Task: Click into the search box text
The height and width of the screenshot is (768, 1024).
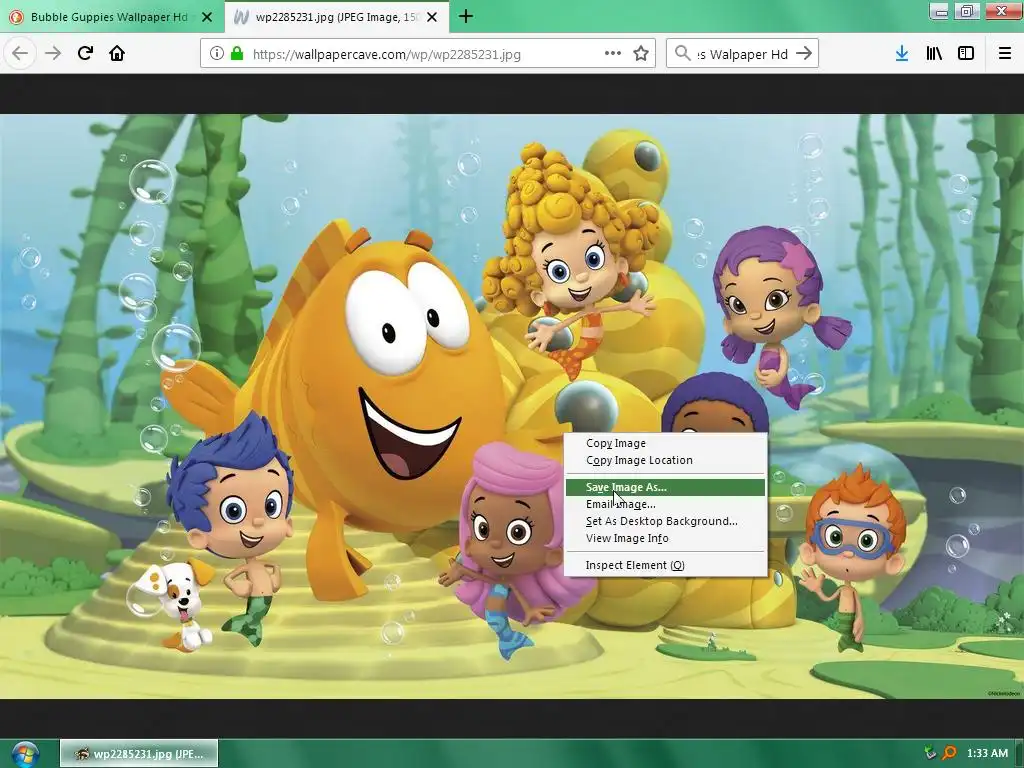Action: click(x=743, y=54)
